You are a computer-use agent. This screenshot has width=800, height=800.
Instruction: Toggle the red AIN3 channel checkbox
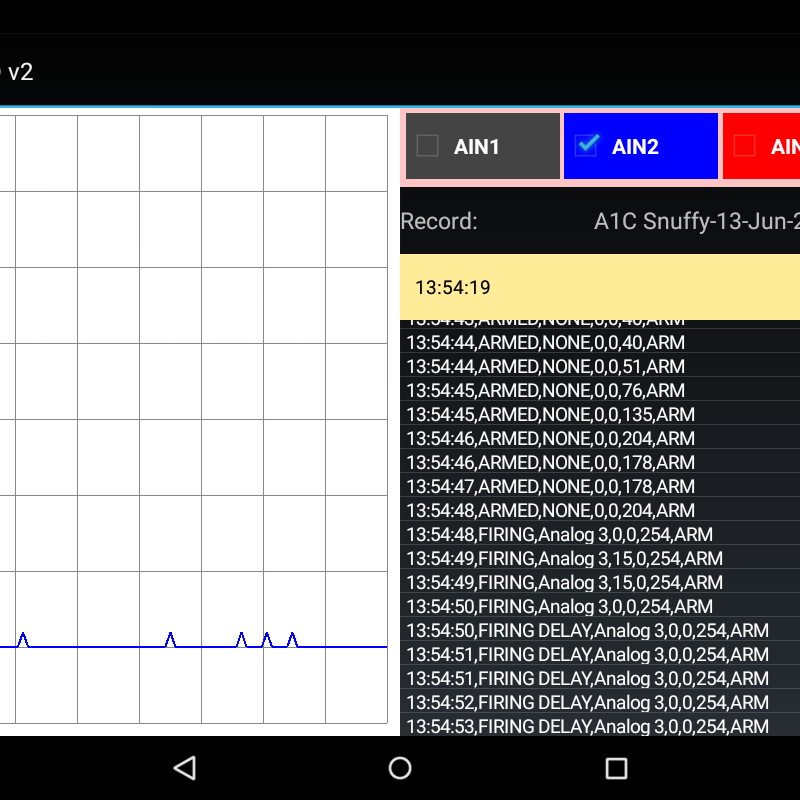(x=744, y=146)
